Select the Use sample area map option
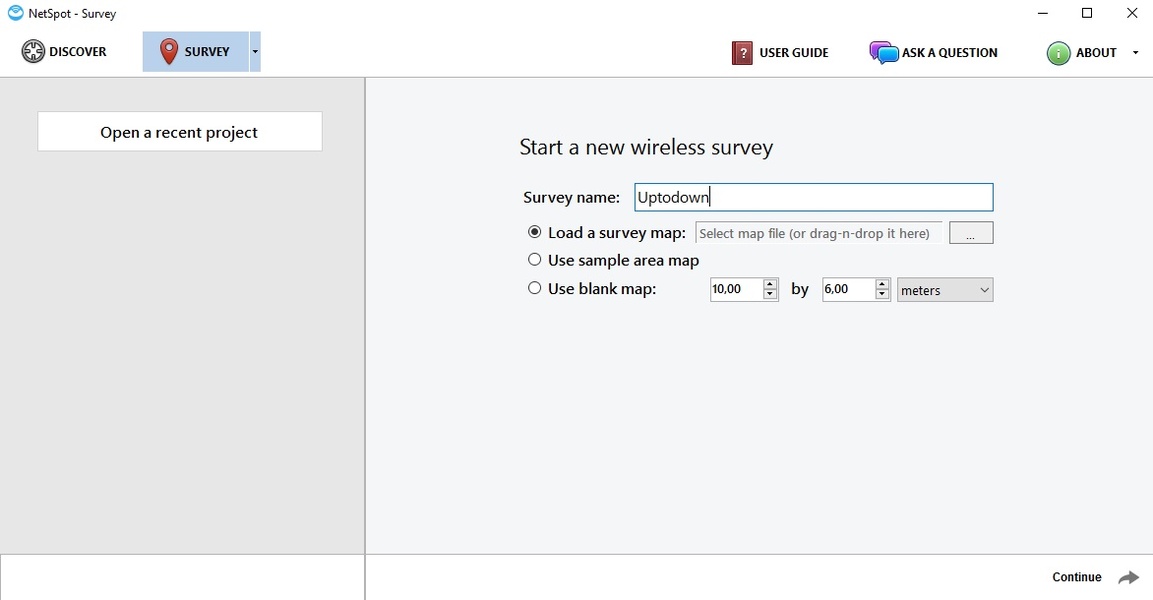This screenshot has height=600, width=1153. point(535,260)
